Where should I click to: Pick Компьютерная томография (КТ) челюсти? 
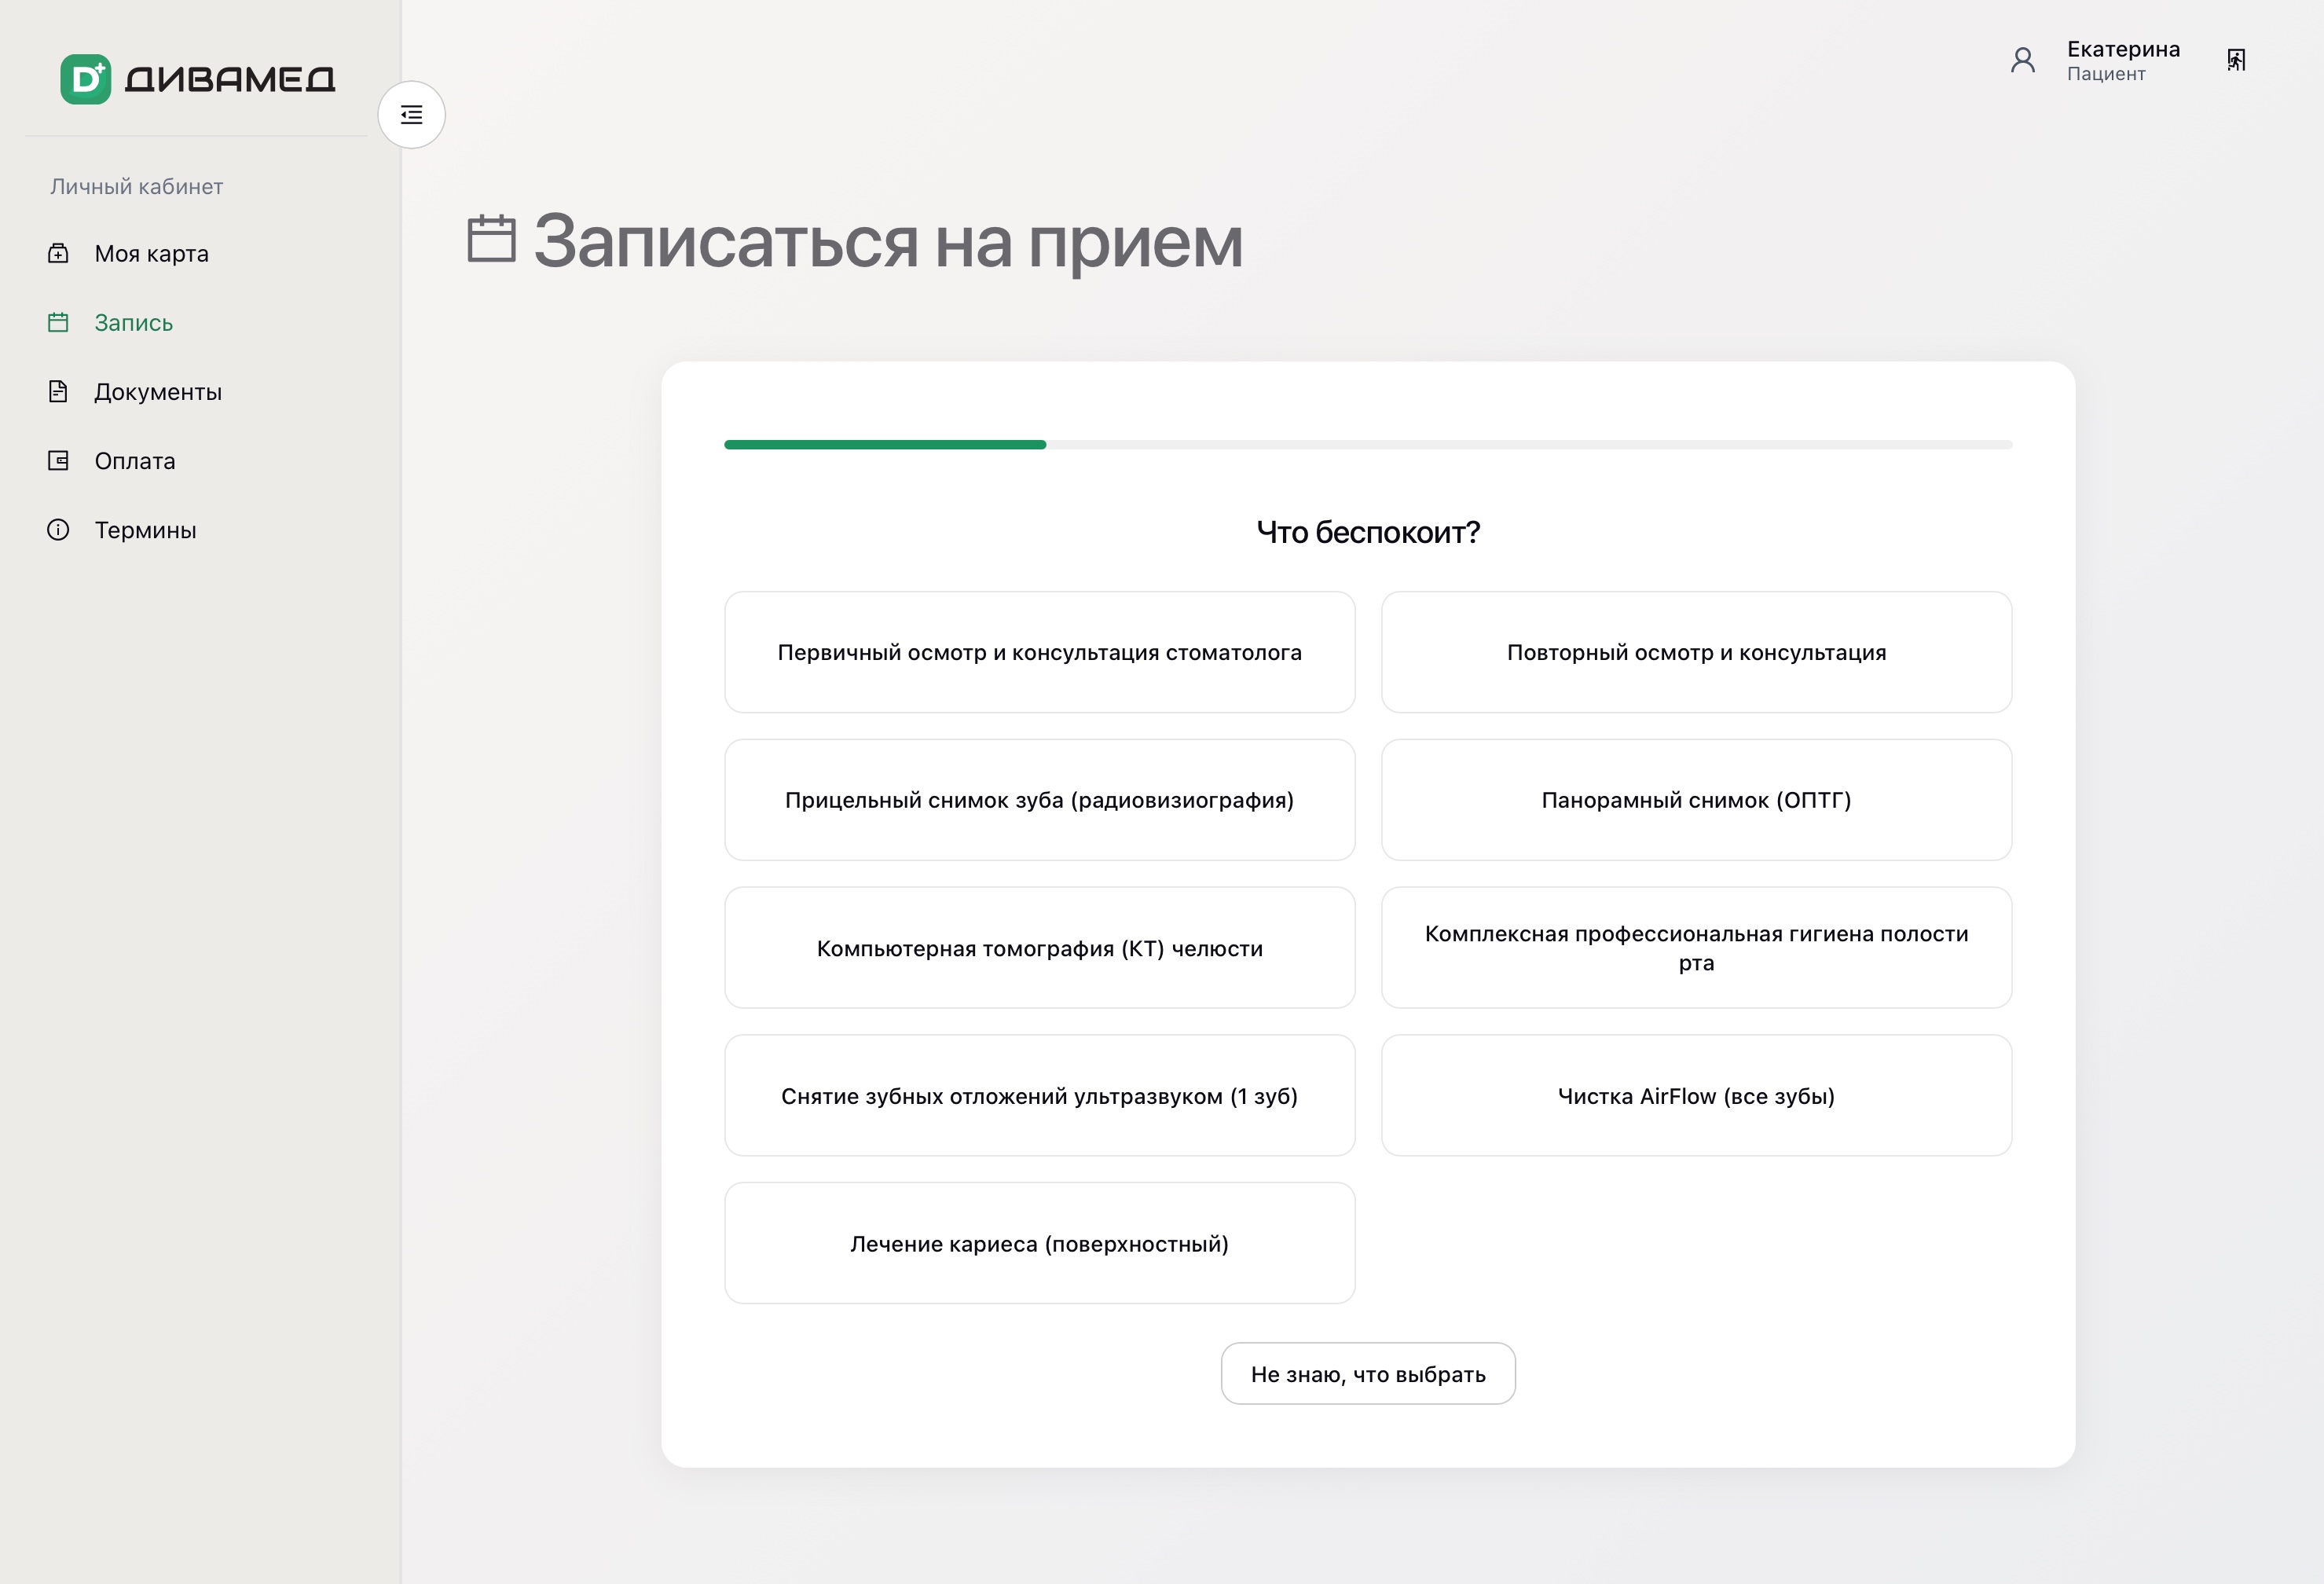(1039, 948)
